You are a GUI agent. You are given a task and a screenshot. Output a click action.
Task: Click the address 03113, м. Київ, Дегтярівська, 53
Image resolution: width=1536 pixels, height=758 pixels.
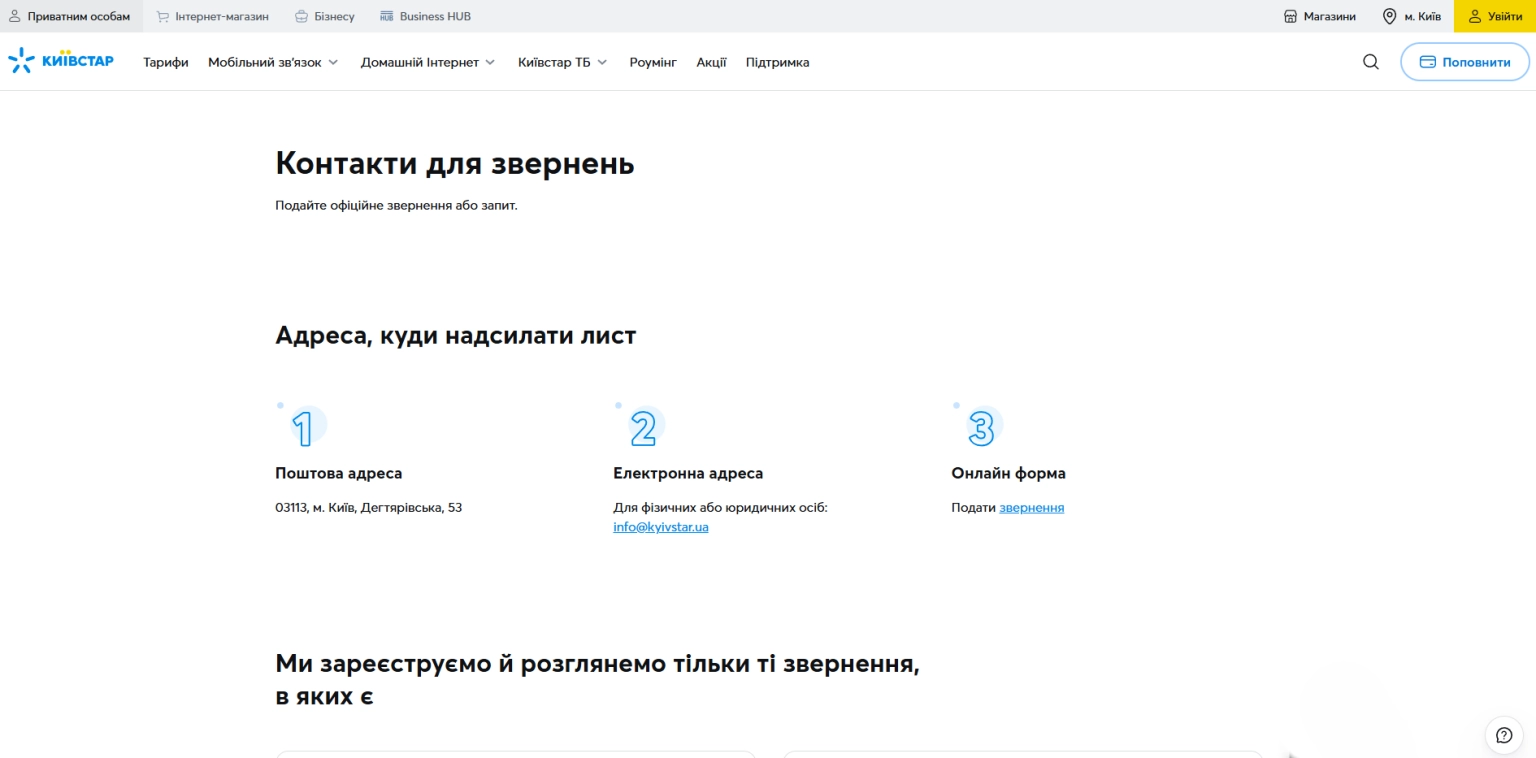[369, 507]
